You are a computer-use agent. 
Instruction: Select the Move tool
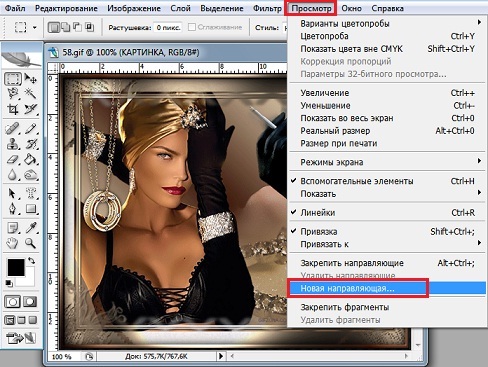click(x=31, y=79)
